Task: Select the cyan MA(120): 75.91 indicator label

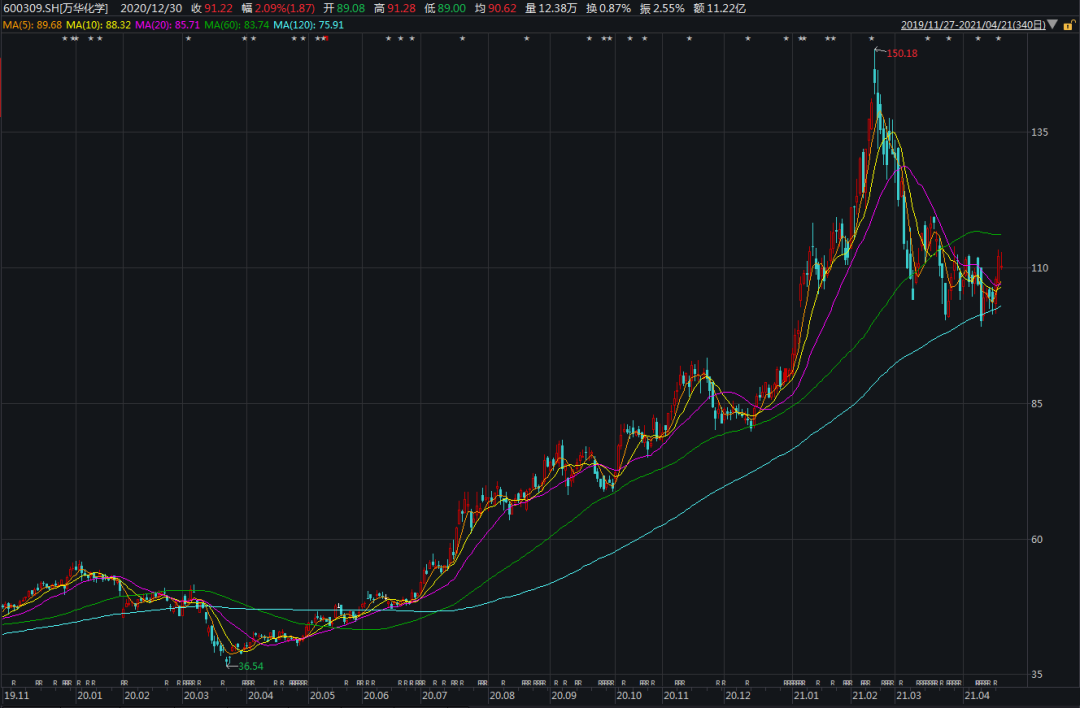Action: pyautogui.click(x=308, y=25)
